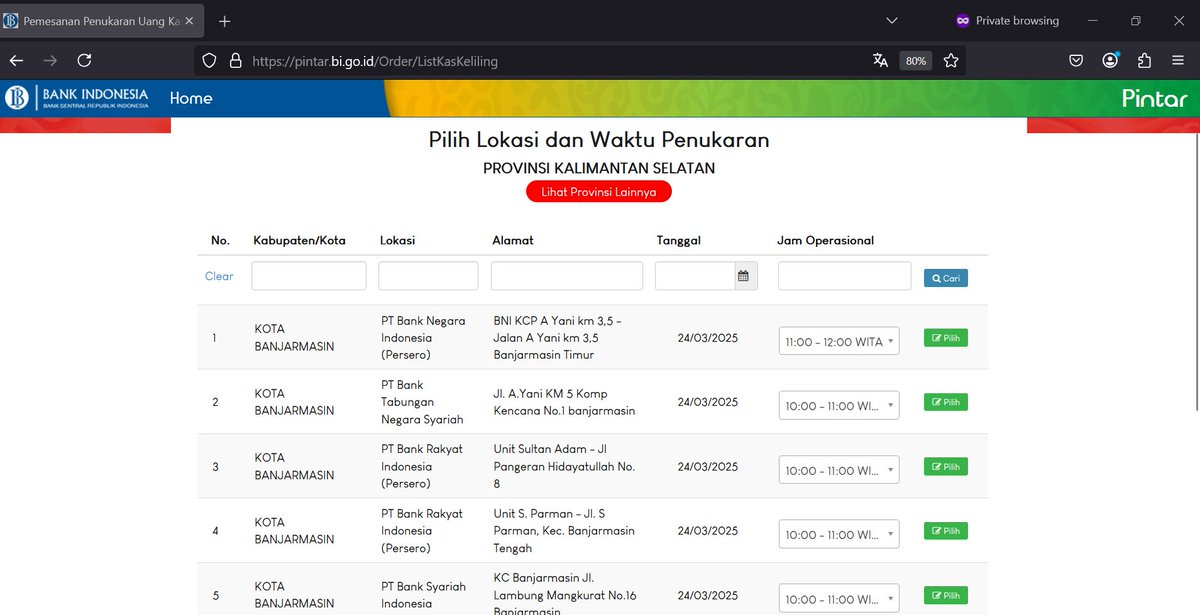Viewport: 1200px width, 615px height.
Task: Bookmark this page with the star
Action: point(951,61)
